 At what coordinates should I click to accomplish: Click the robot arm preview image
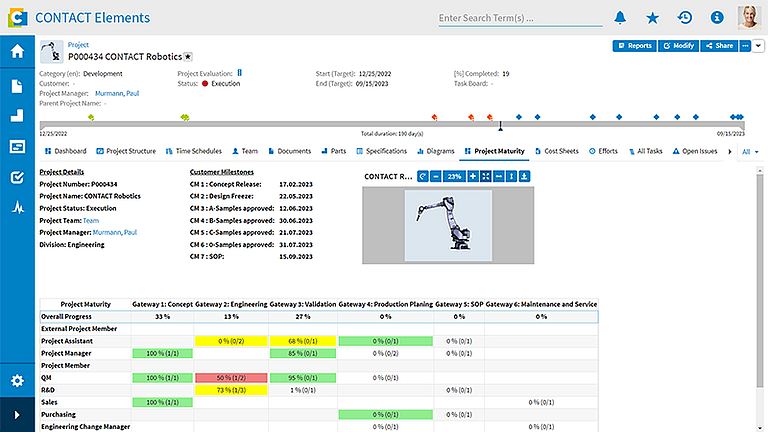[x=448, y=225]
